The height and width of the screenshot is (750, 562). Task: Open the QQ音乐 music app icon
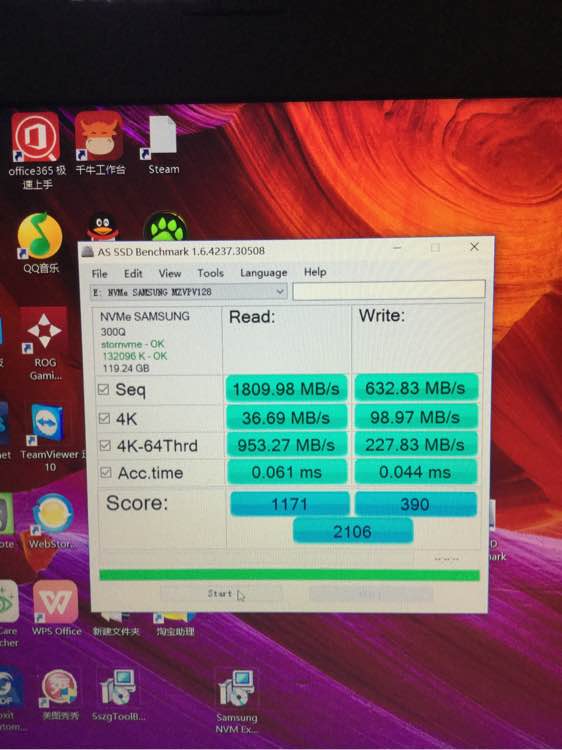click(40, 243)
